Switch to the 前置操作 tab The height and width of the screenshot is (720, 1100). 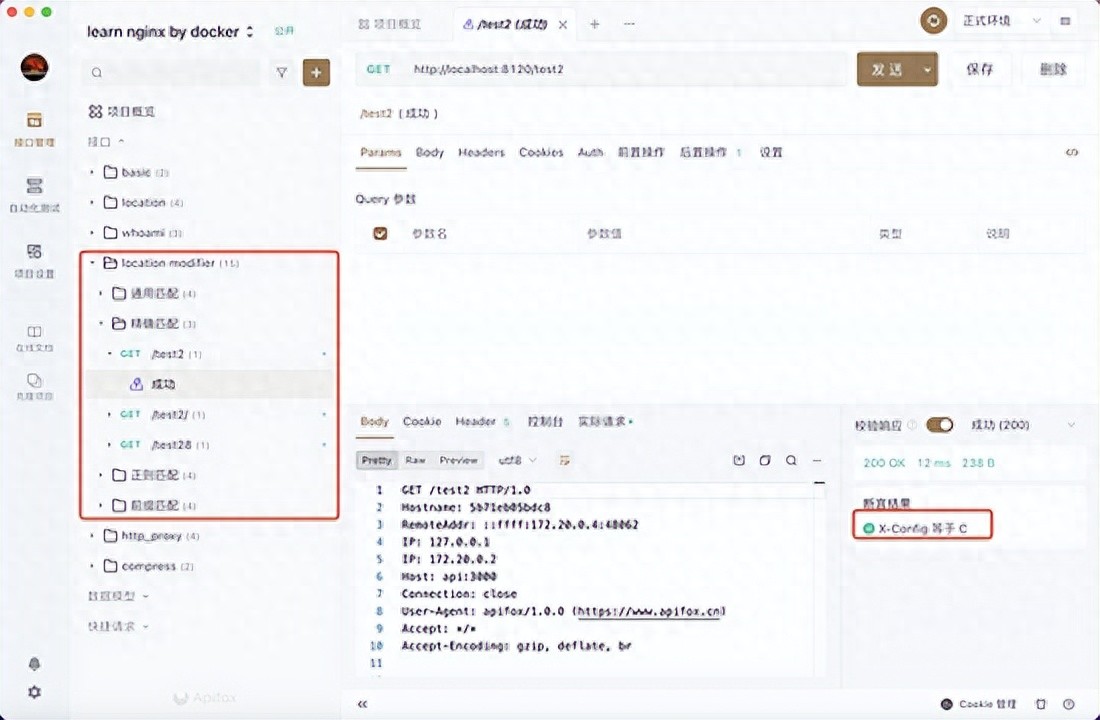click(640, 152)
